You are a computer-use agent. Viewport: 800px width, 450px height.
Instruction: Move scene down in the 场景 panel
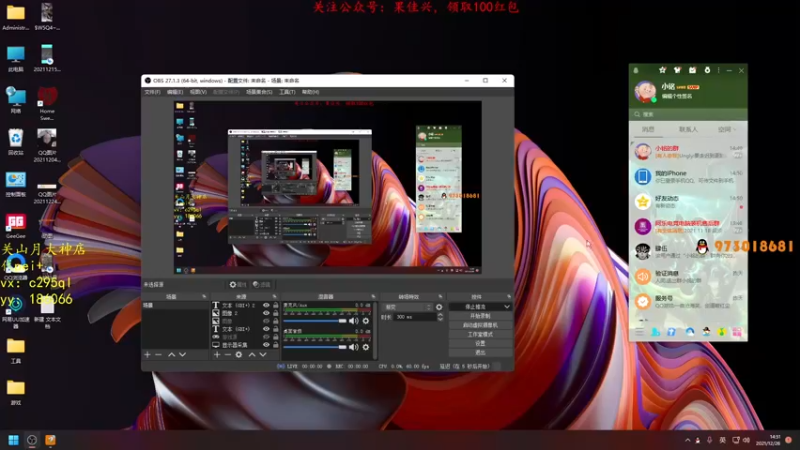(183, 355)
